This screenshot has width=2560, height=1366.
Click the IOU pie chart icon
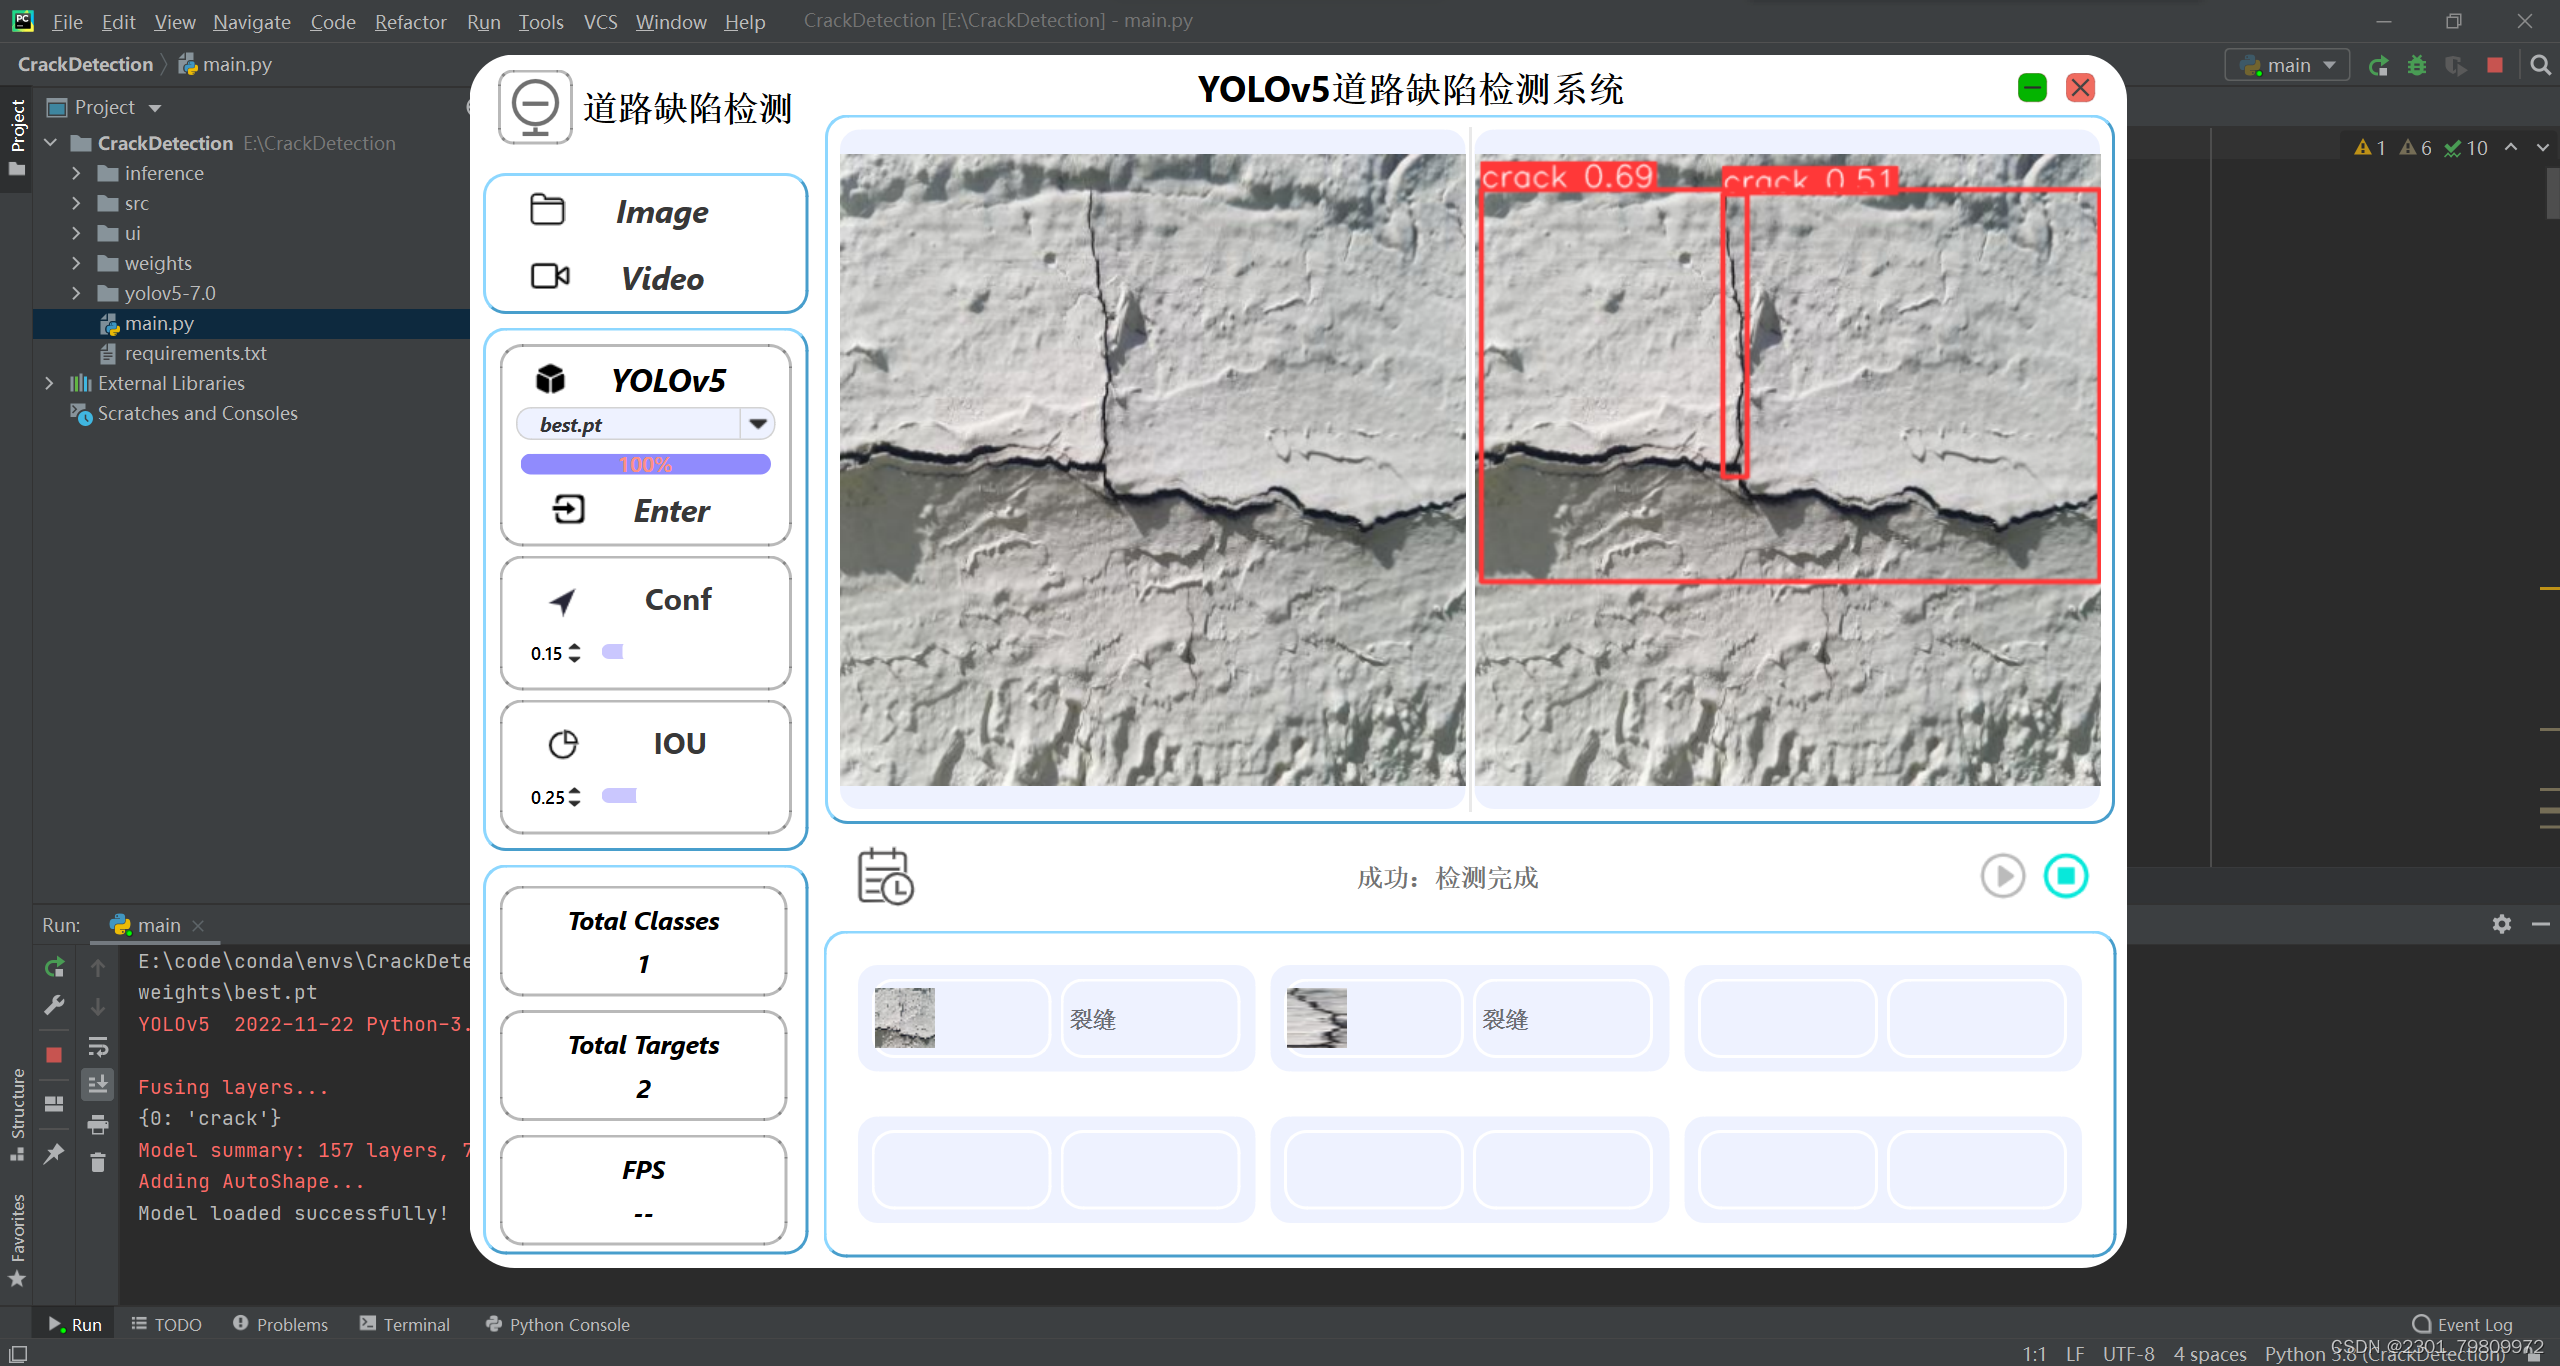tap(563, 744)
